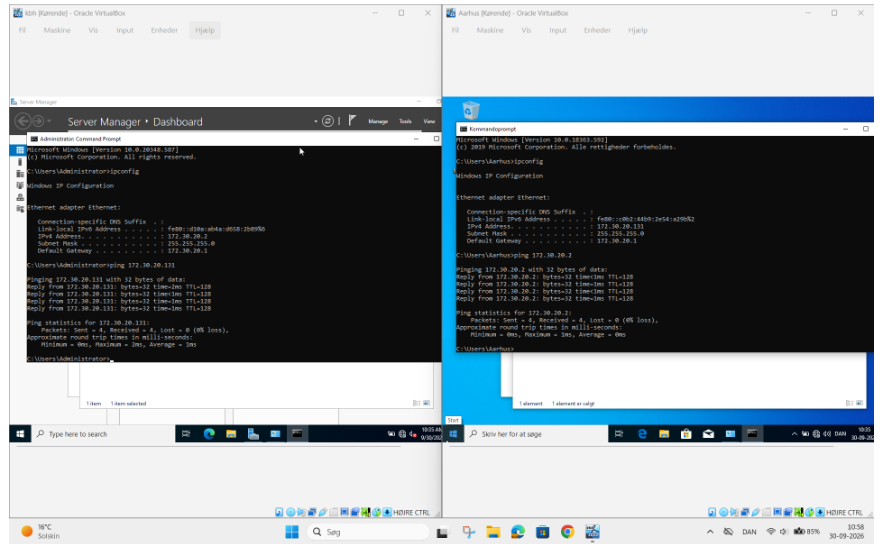Open Task View in the kbh VM taskbar
886x551 pixels.
tap(186, 434)
